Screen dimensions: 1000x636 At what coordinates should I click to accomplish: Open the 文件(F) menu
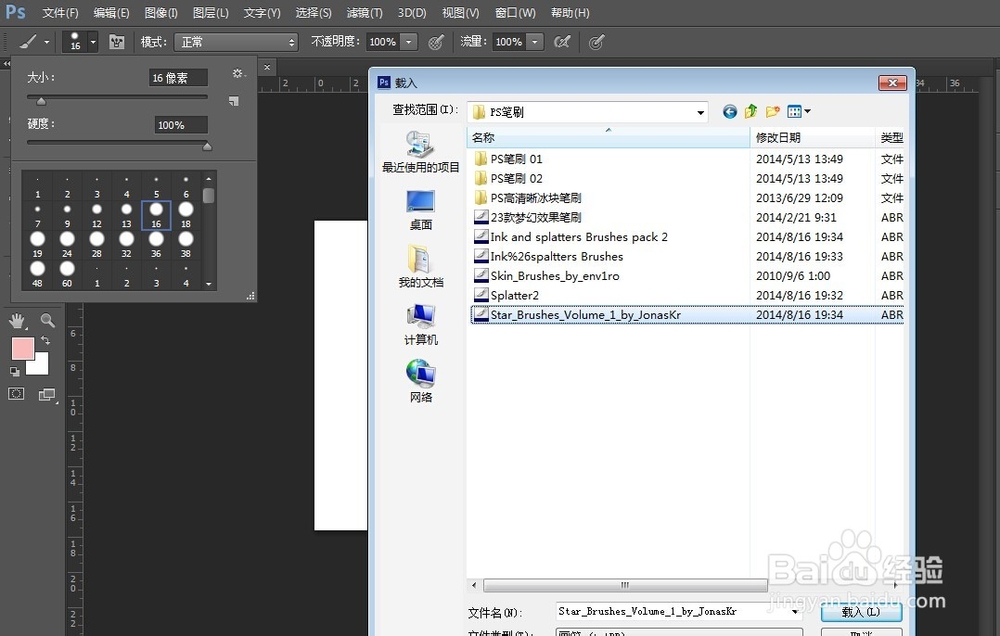pos(61,13)
